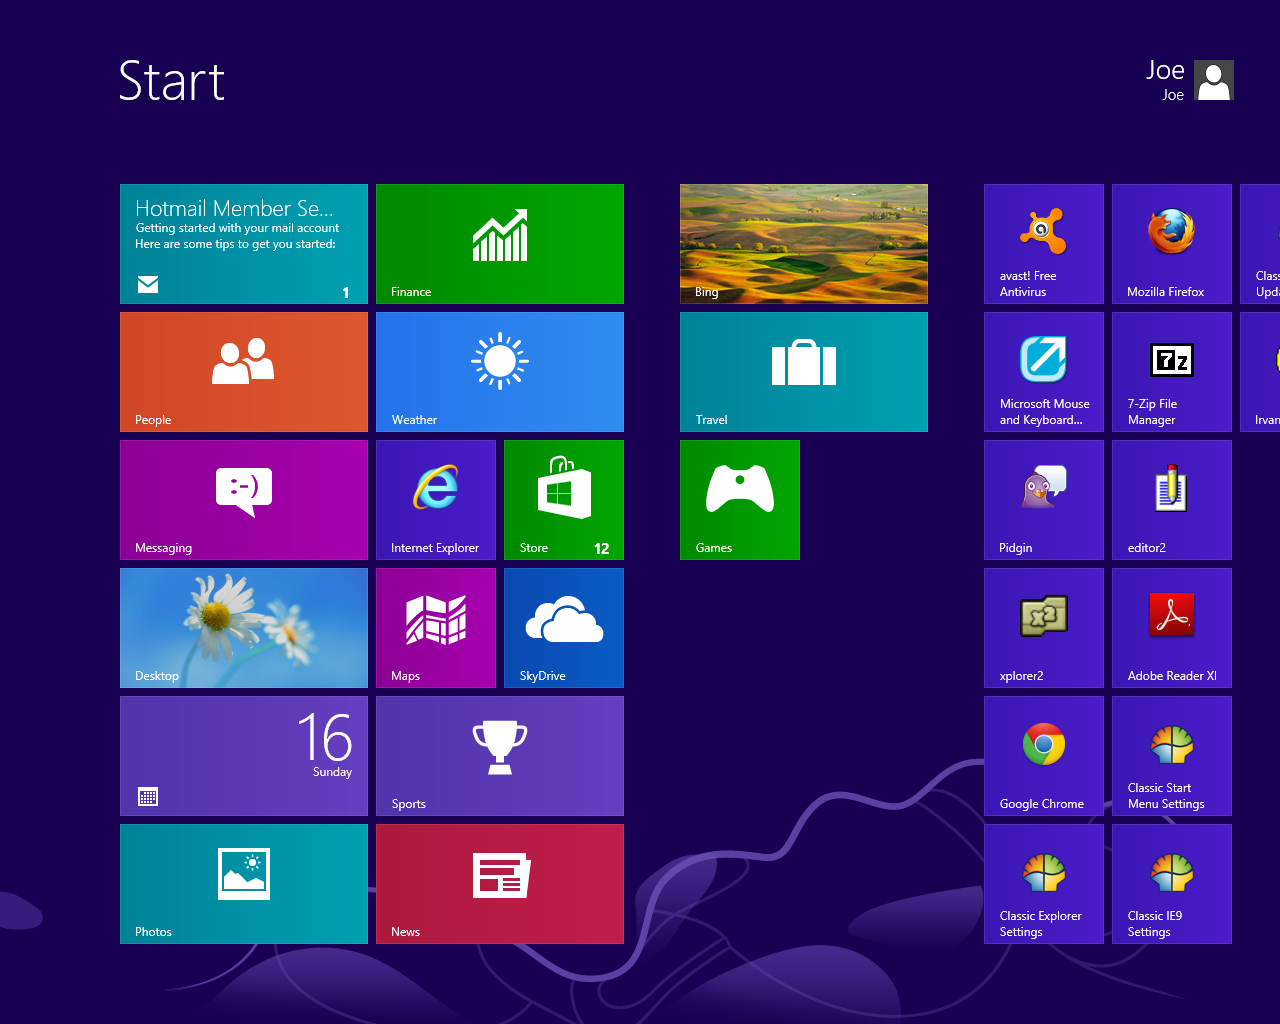Open Adobe Reader XI
The width and height of the screenshot is (1280, 1024).
tap(1171, 627)
